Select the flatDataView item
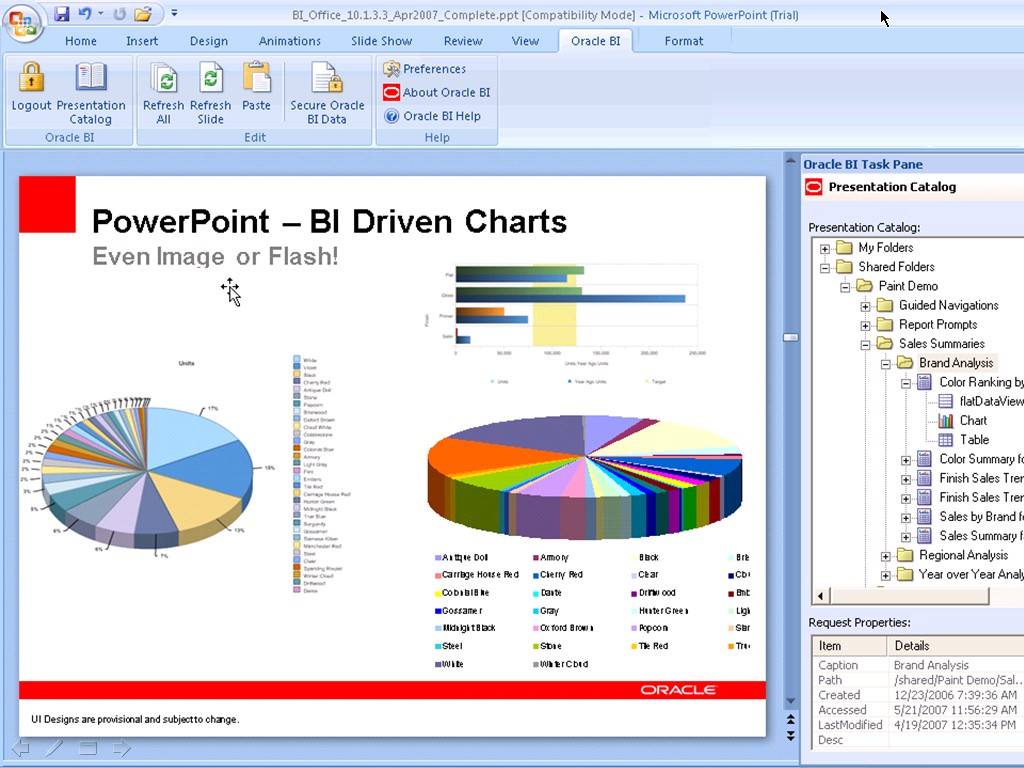 [990, 401]
